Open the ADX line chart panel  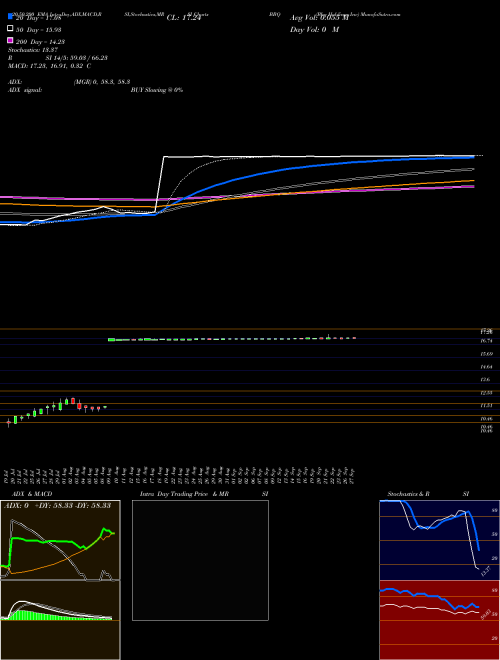(60, 540)
